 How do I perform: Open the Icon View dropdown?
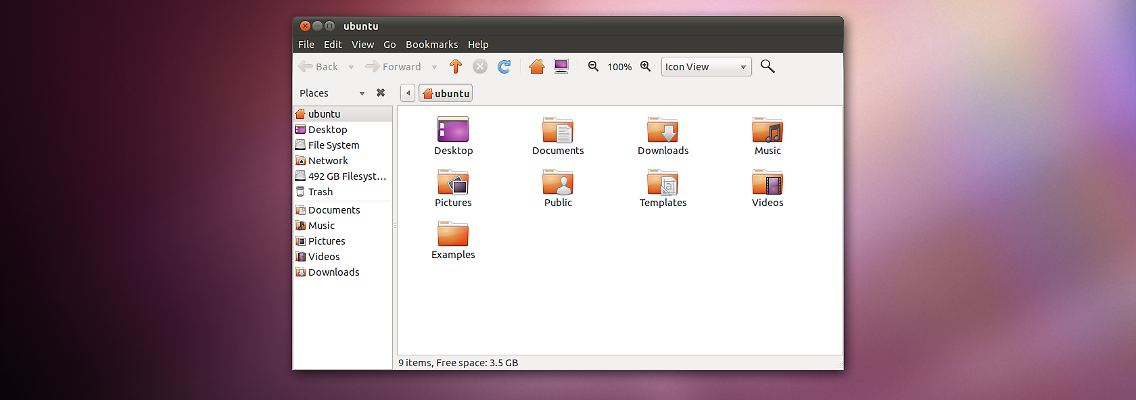click(x=706, y=67)
